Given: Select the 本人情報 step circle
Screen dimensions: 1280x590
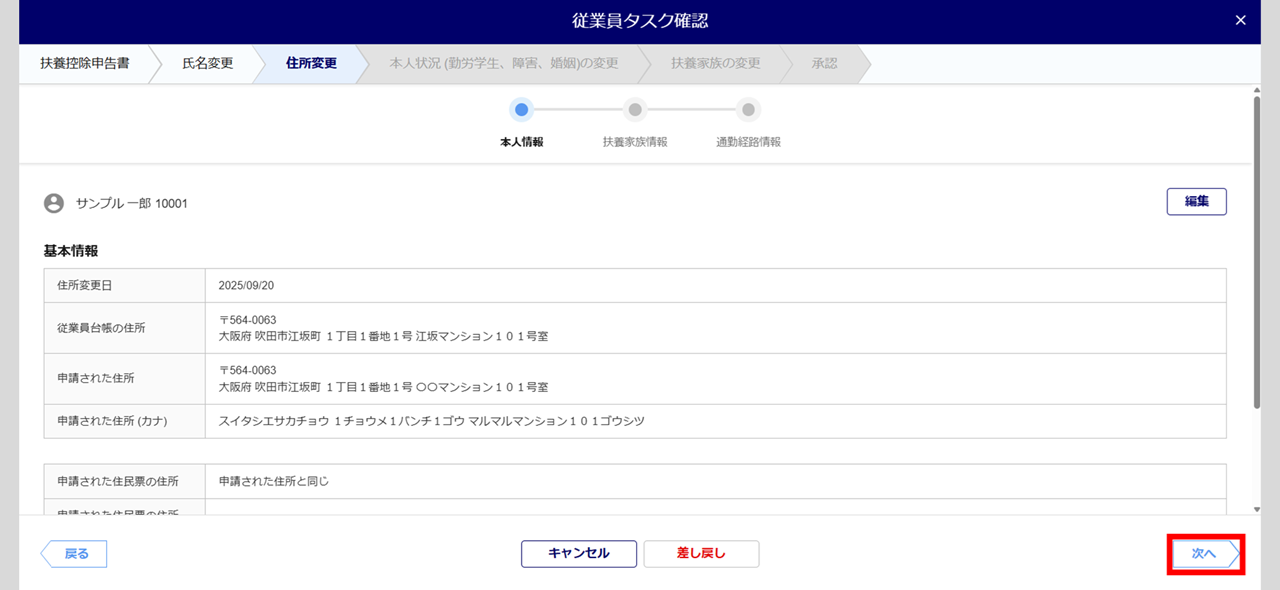Looking at the screenshot, I should click(521, 110).
